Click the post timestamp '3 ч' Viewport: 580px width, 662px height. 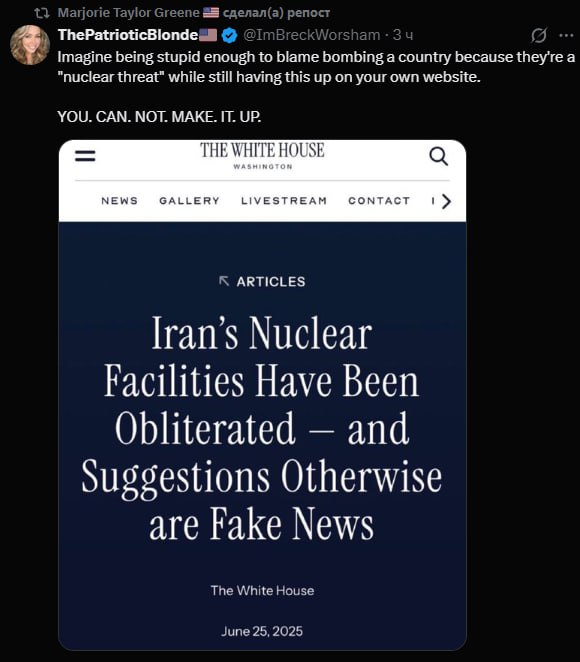(x=403, y=35)
